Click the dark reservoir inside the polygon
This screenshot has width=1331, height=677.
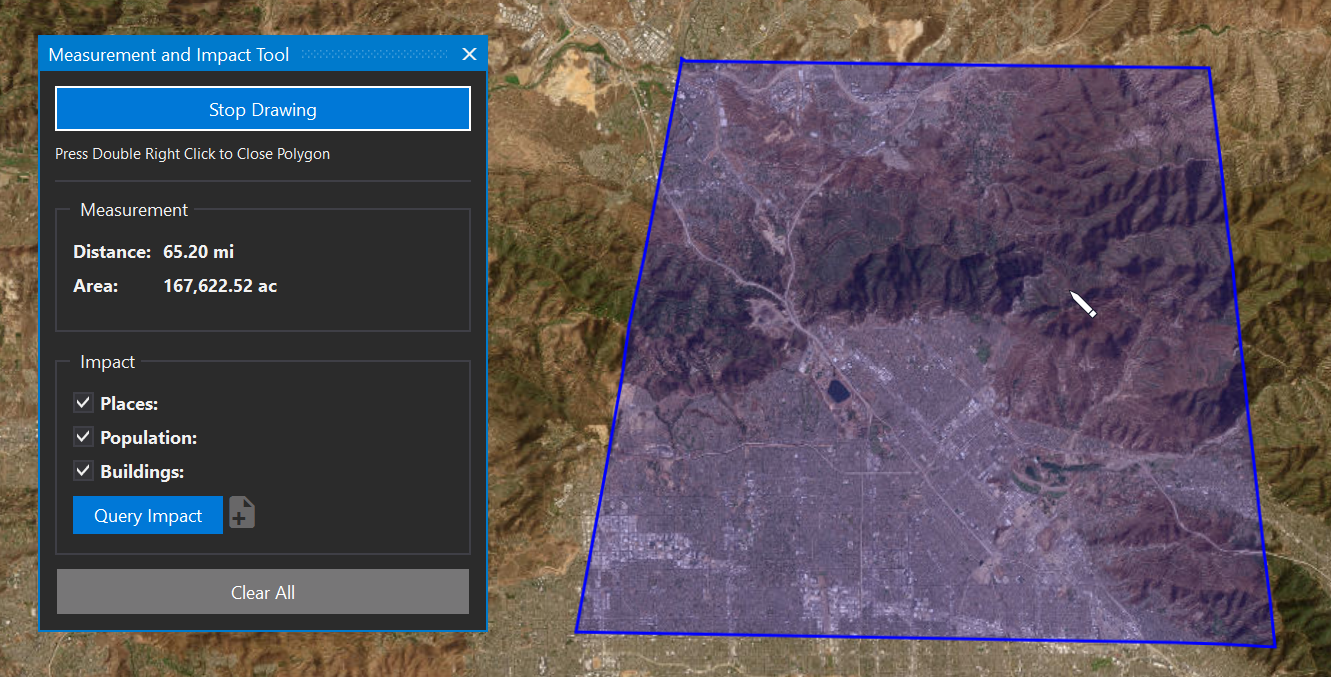point(836,389)
